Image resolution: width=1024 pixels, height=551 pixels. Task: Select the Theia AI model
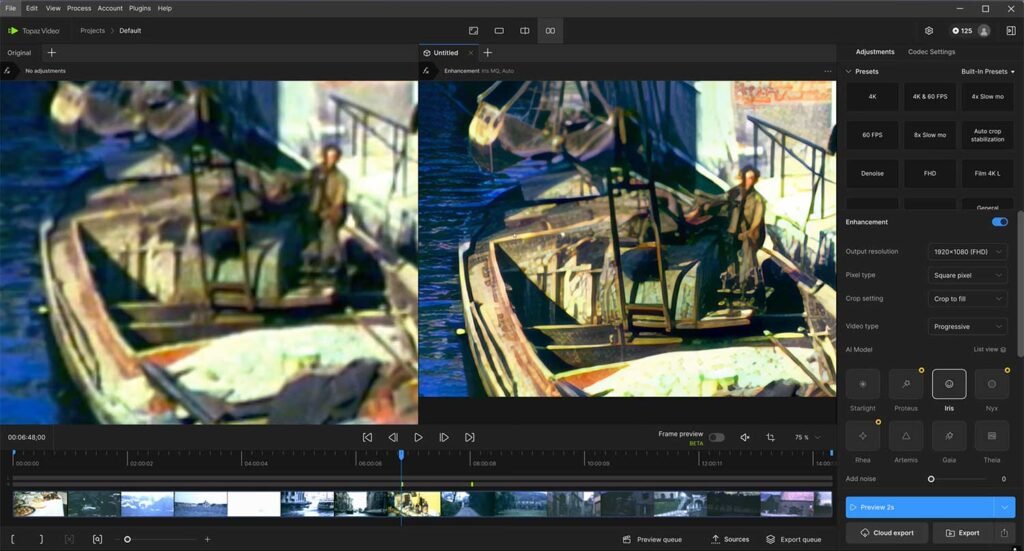point(991,437)
